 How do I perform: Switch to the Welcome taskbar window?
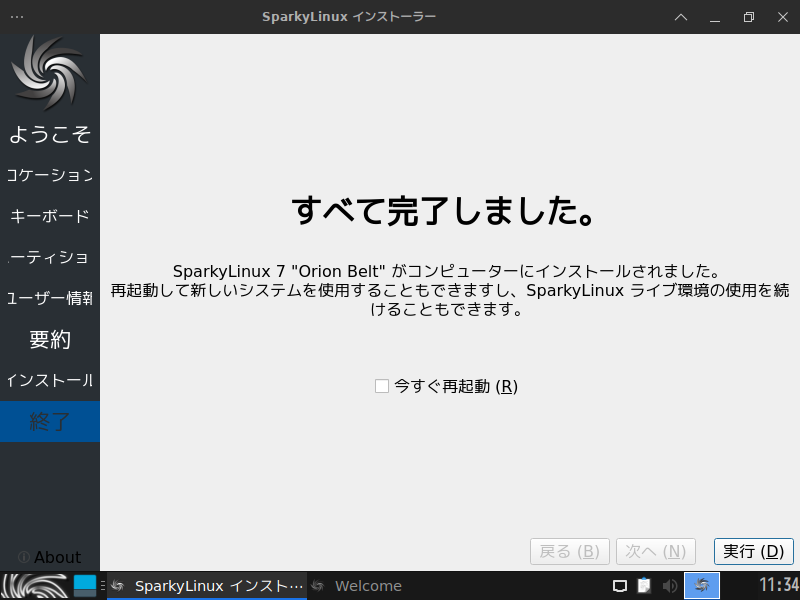coord(357,586)
